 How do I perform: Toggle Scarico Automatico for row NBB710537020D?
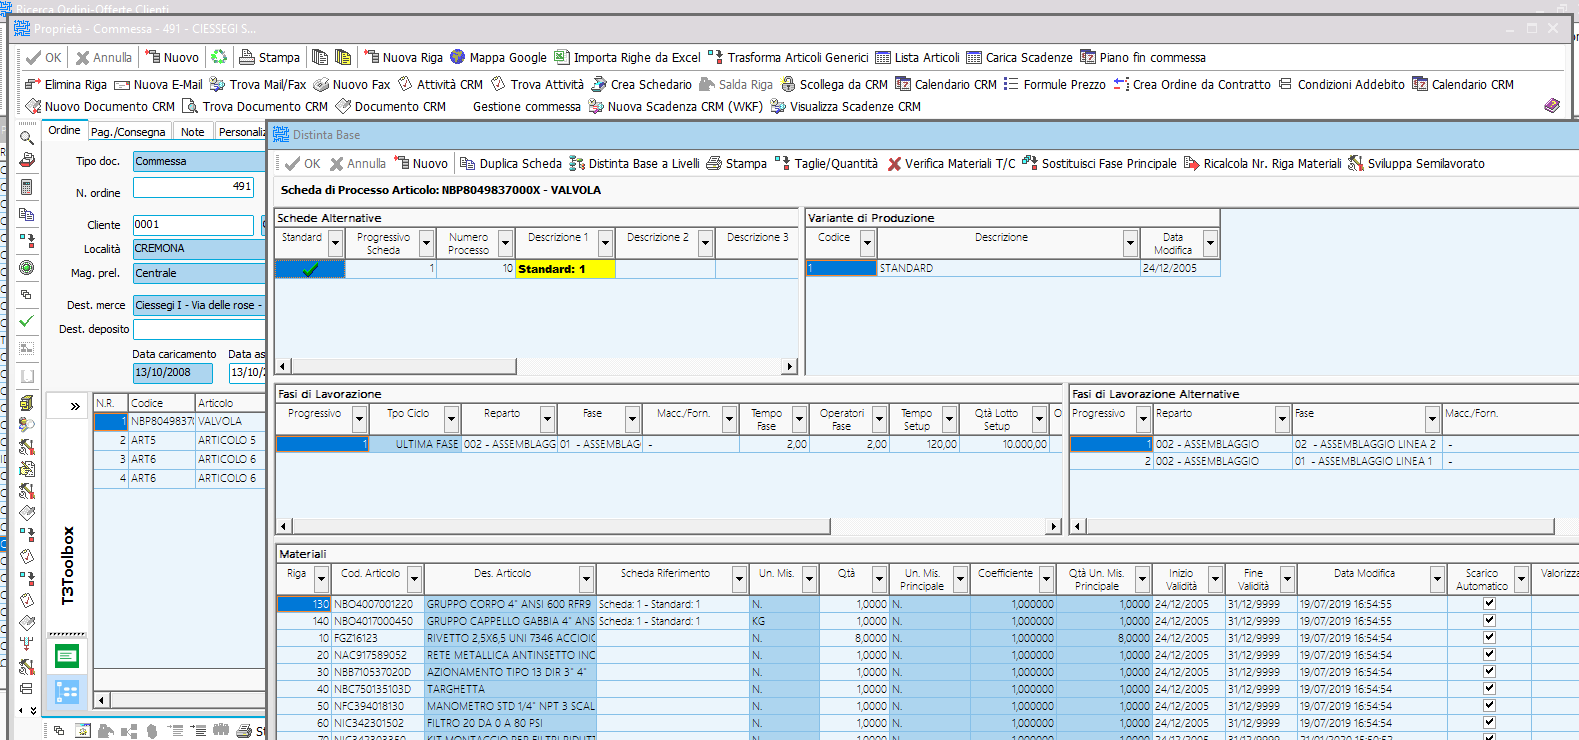click(1489, 671)
